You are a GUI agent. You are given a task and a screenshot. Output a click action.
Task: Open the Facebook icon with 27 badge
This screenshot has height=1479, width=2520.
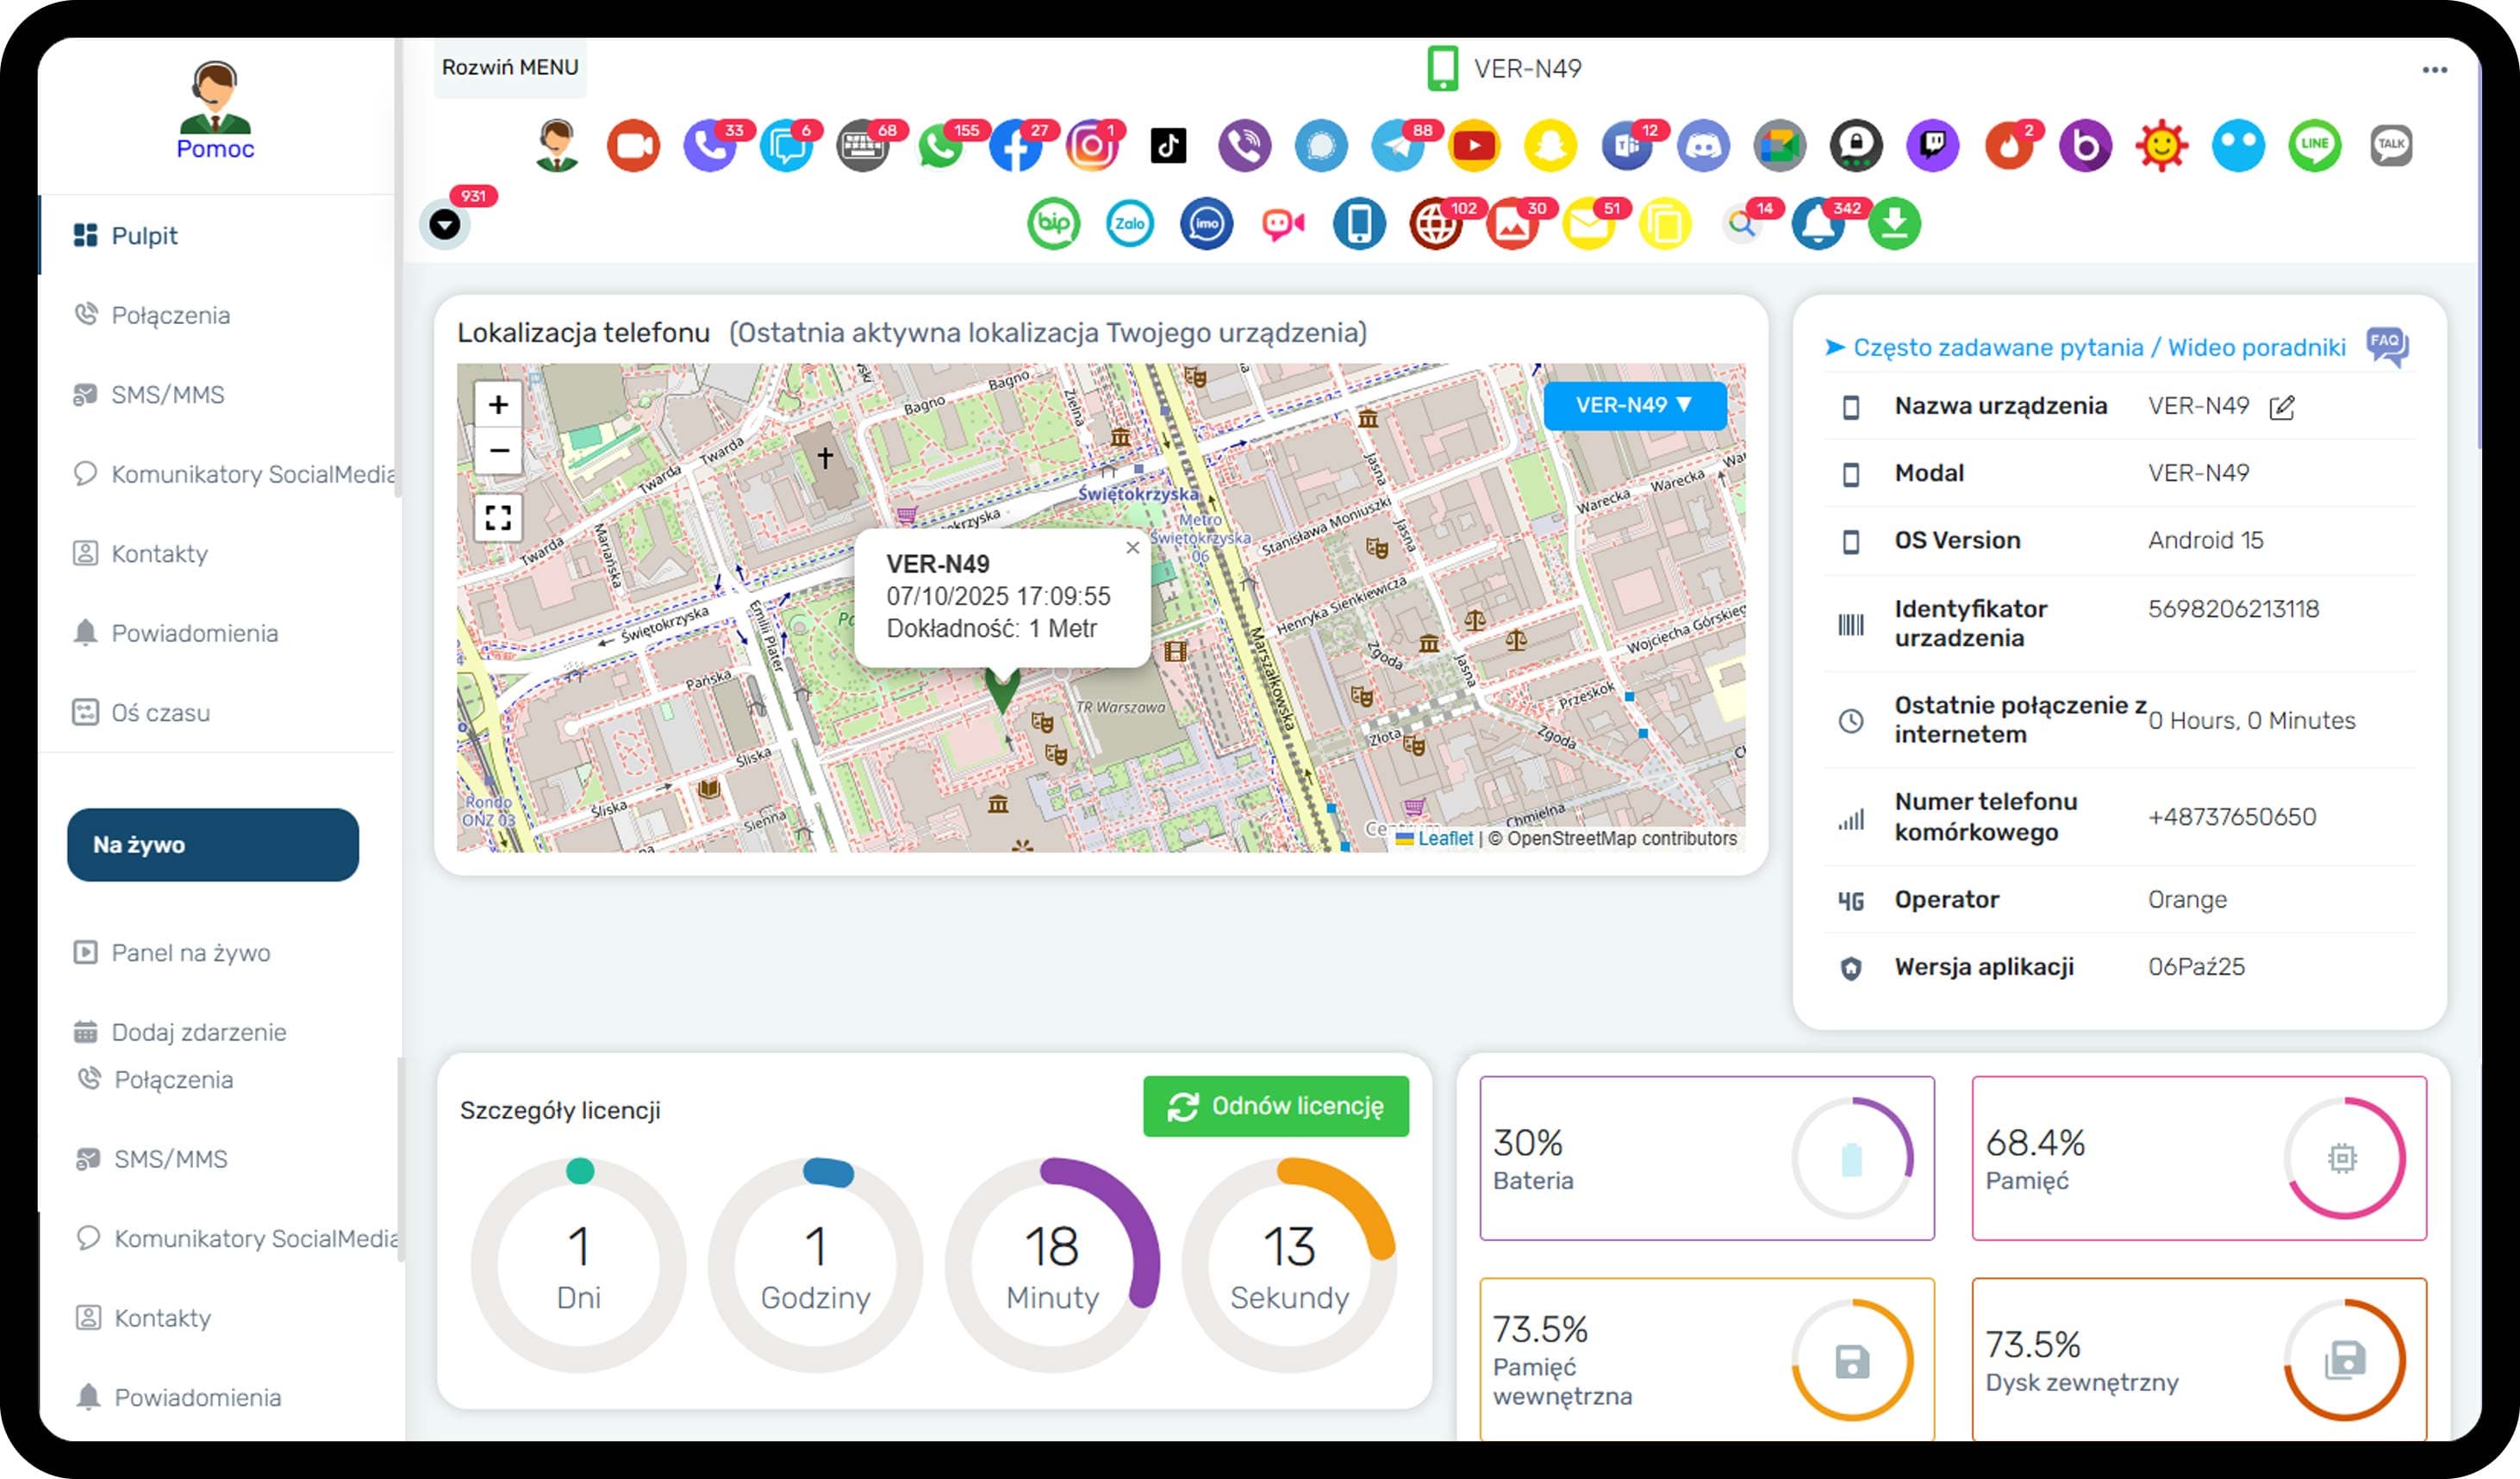click(1016, 147)
